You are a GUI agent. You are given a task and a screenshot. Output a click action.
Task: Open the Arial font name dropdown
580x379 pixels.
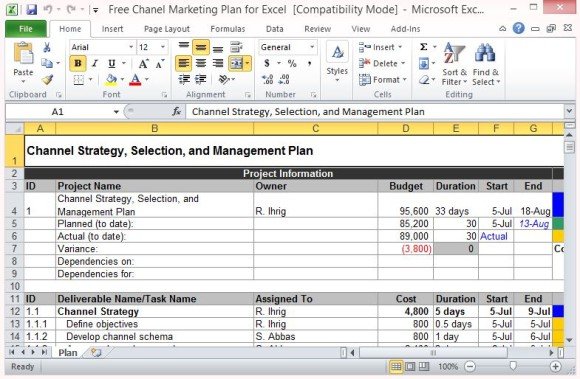102,47
